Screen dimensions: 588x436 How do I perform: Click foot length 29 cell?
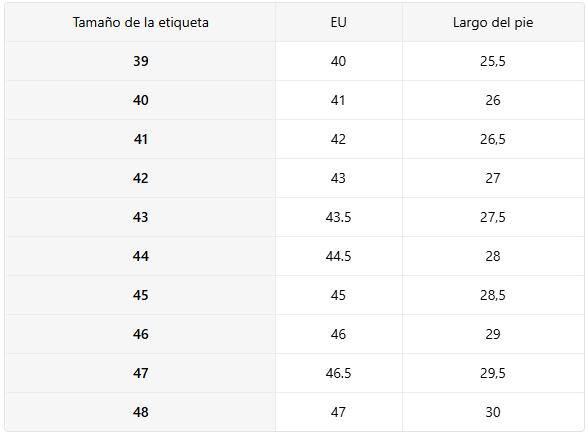coord(493,334)
